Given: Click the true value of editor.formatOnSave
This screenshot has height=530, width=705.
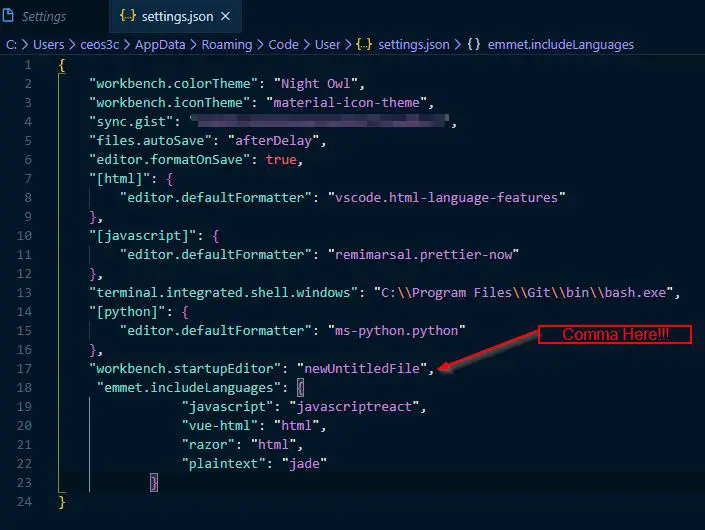Looking at the screenshot, I should coord(281,159).
